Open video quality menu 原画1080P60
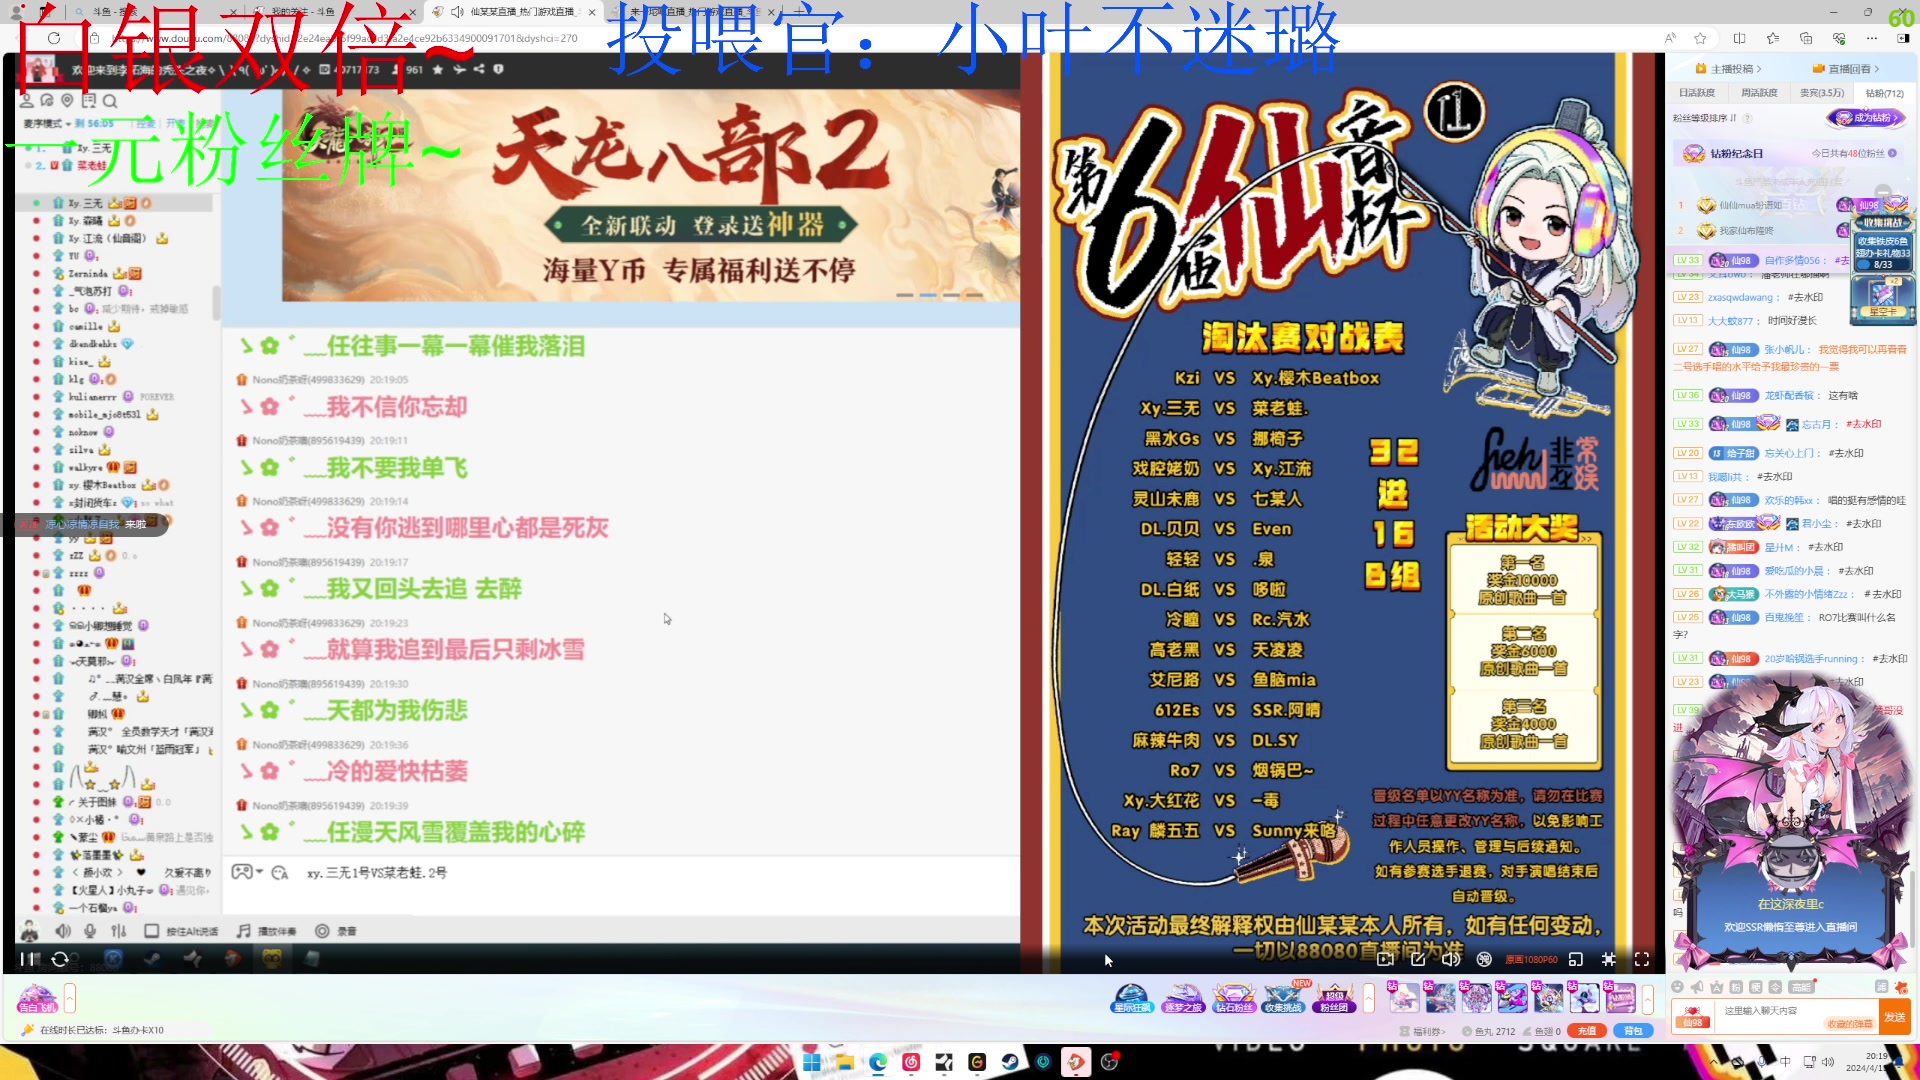 (1532, 959)
